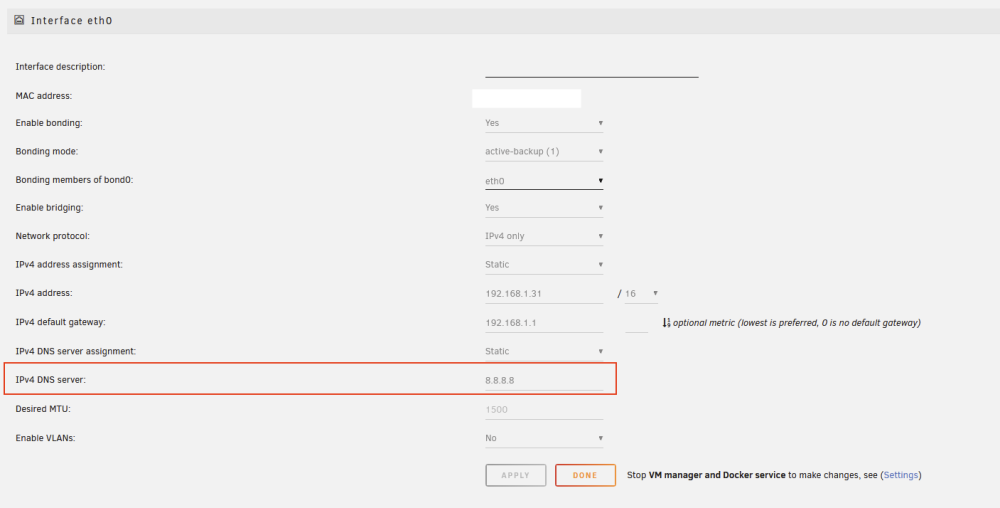Click 'Stop VM manager and Docker service' text
Viewport: 1000px width, 508px height.
(x=707, y=475)
